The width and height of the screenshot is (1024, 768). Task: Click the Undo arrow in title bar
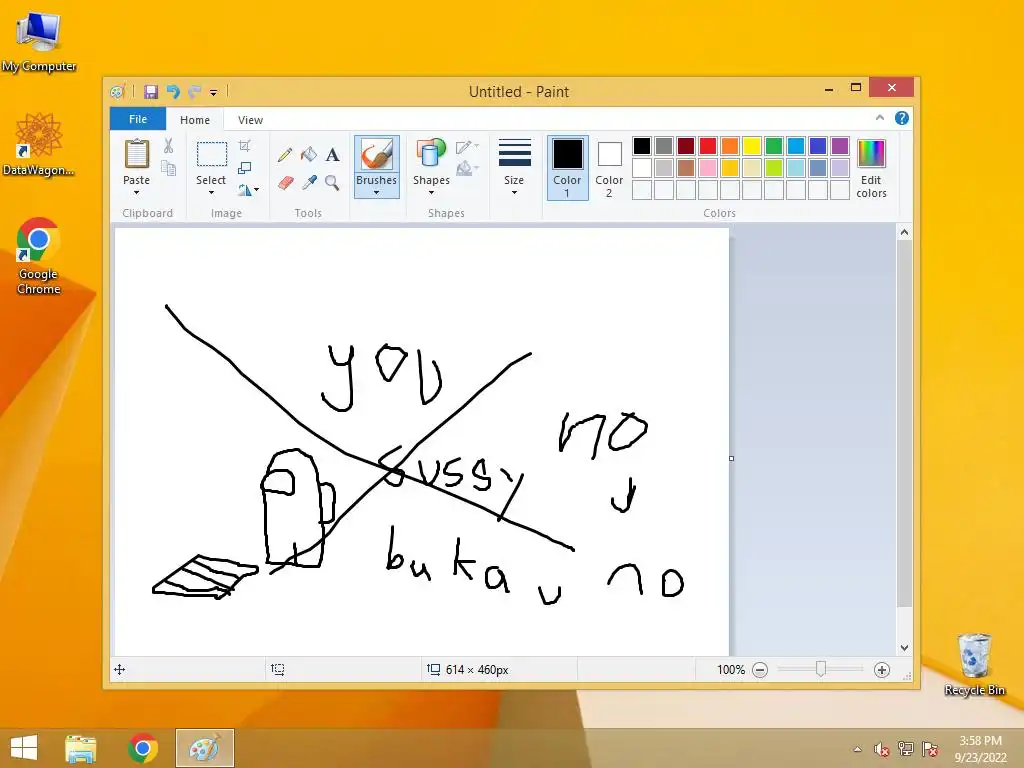coord(173,91)
